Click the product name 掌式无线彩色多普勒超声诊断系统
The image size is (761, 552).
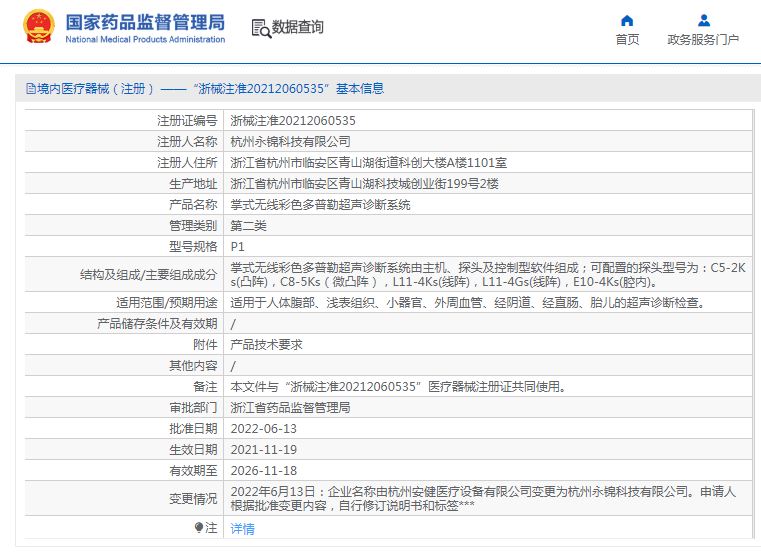coord(321,204)
